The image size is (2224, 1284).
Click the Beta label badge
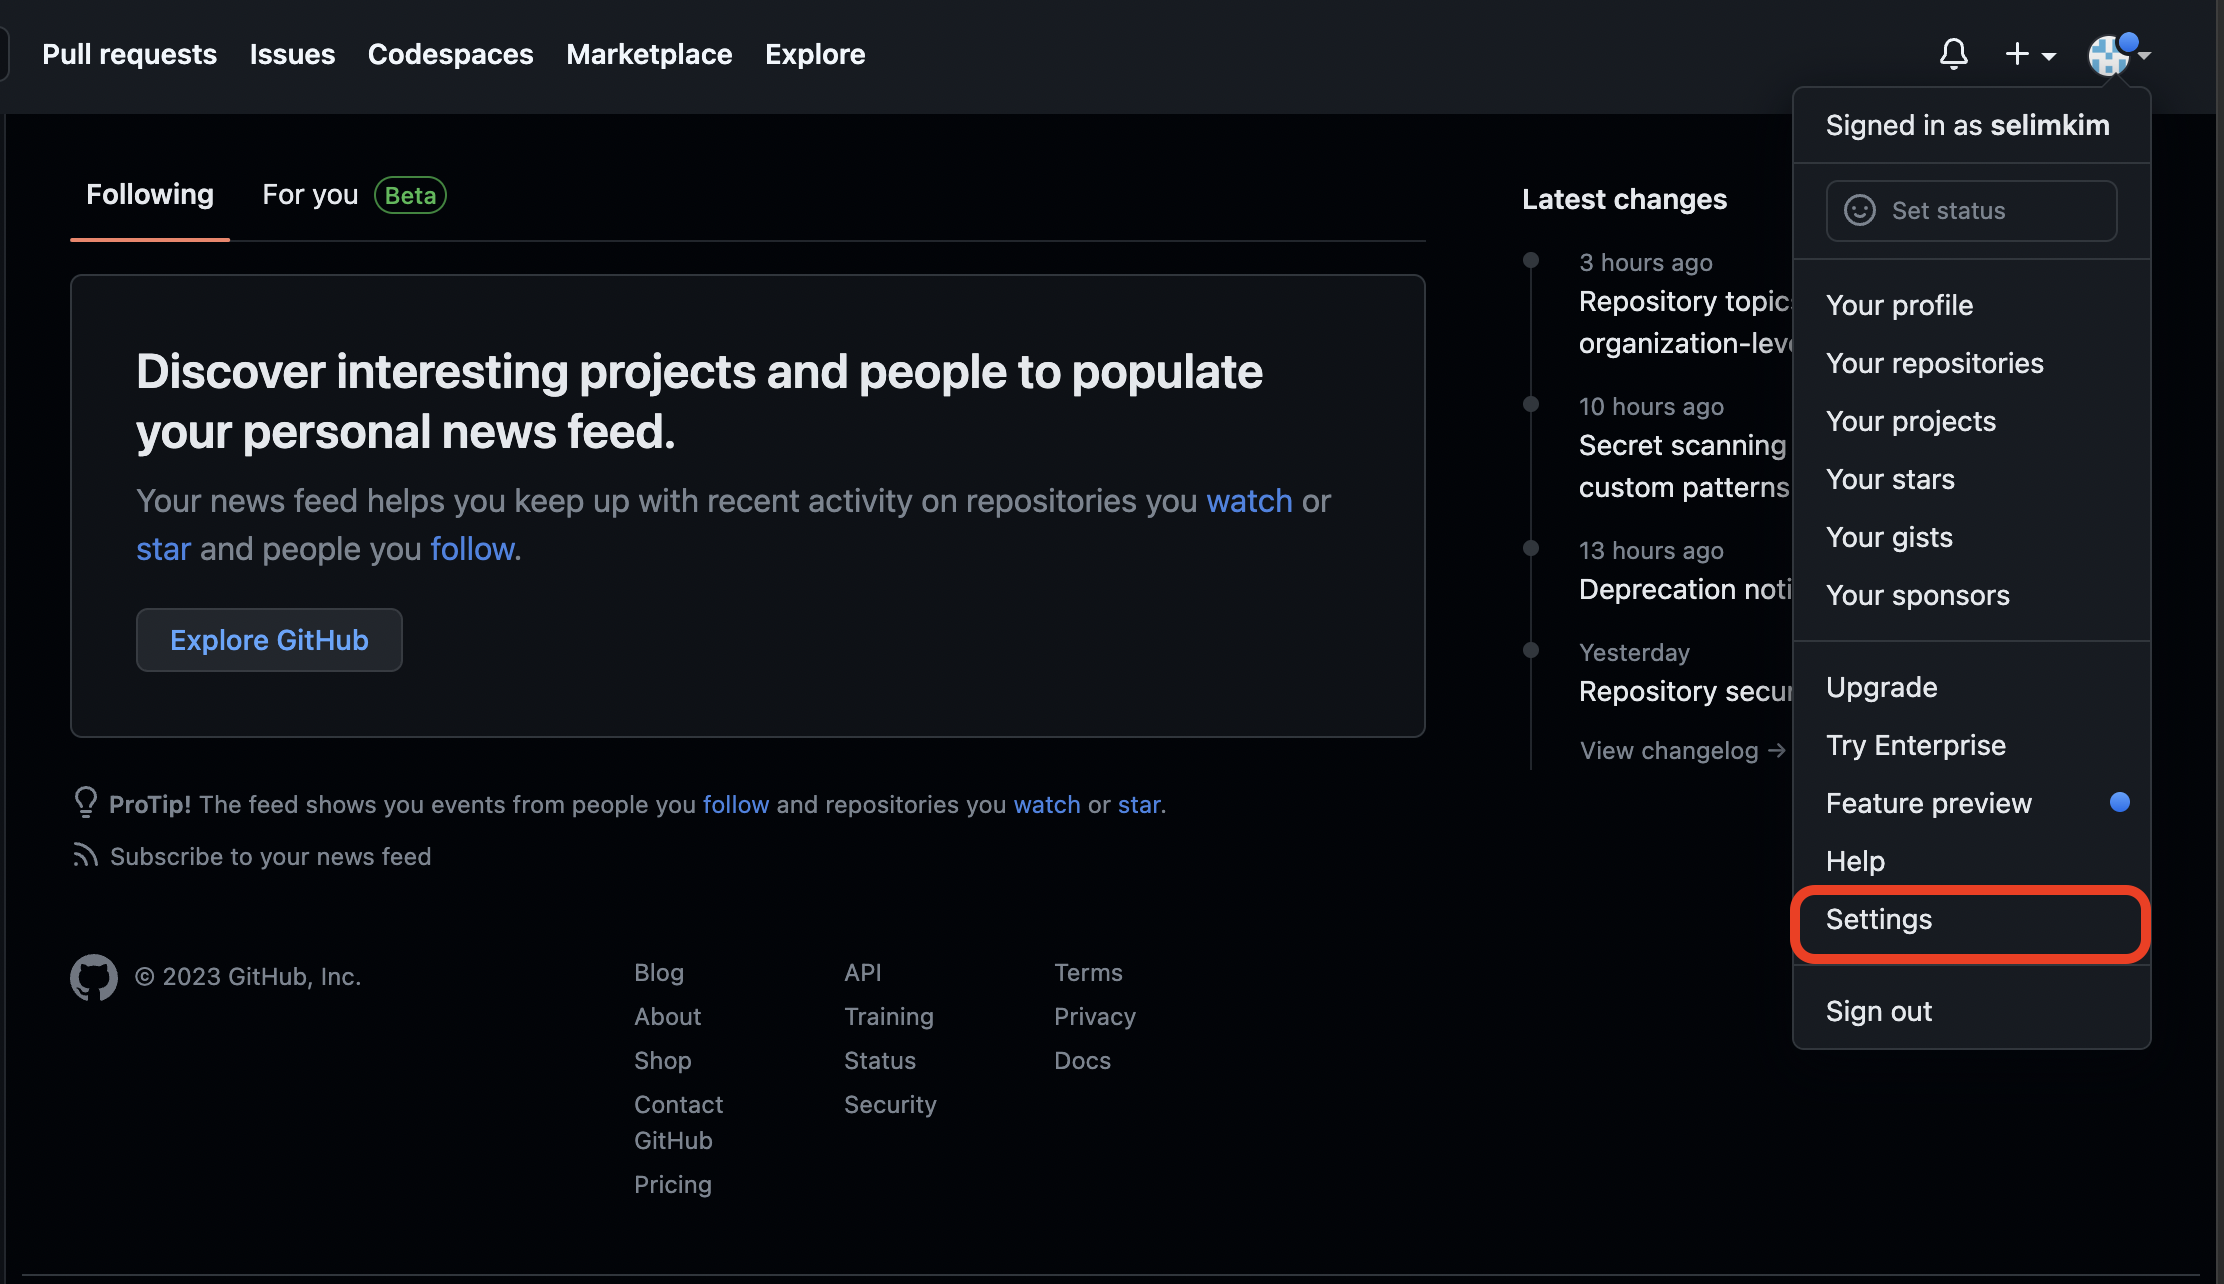click(410, 195)
